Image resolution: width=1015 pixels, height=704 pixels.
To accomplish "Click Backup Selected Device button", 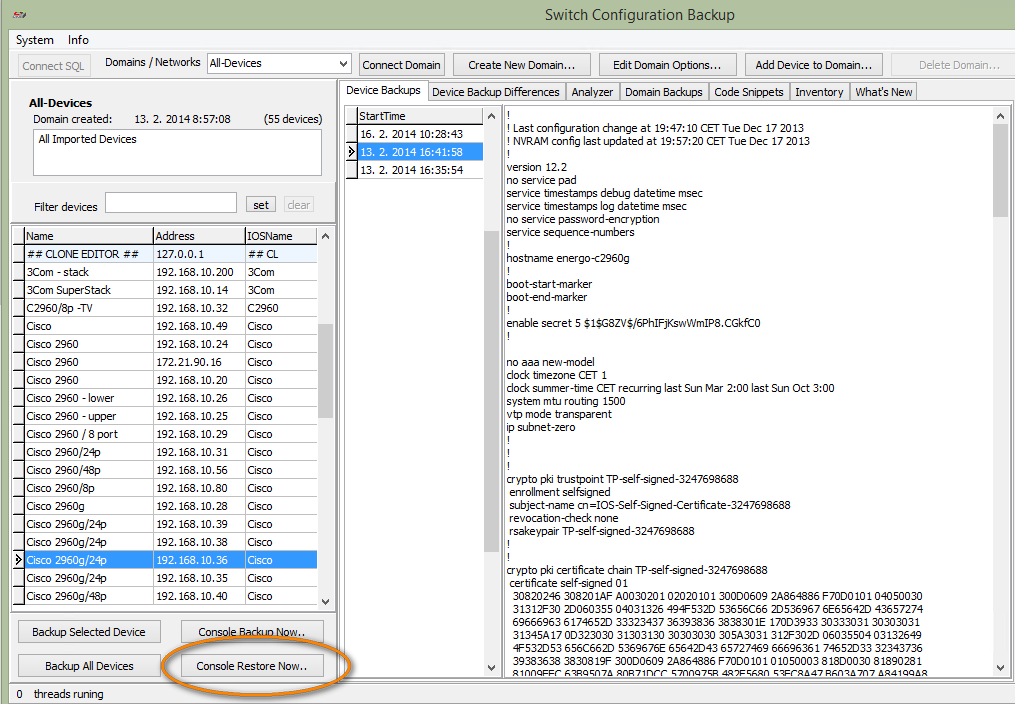I will pyautogui.click(x=89, y=632).
